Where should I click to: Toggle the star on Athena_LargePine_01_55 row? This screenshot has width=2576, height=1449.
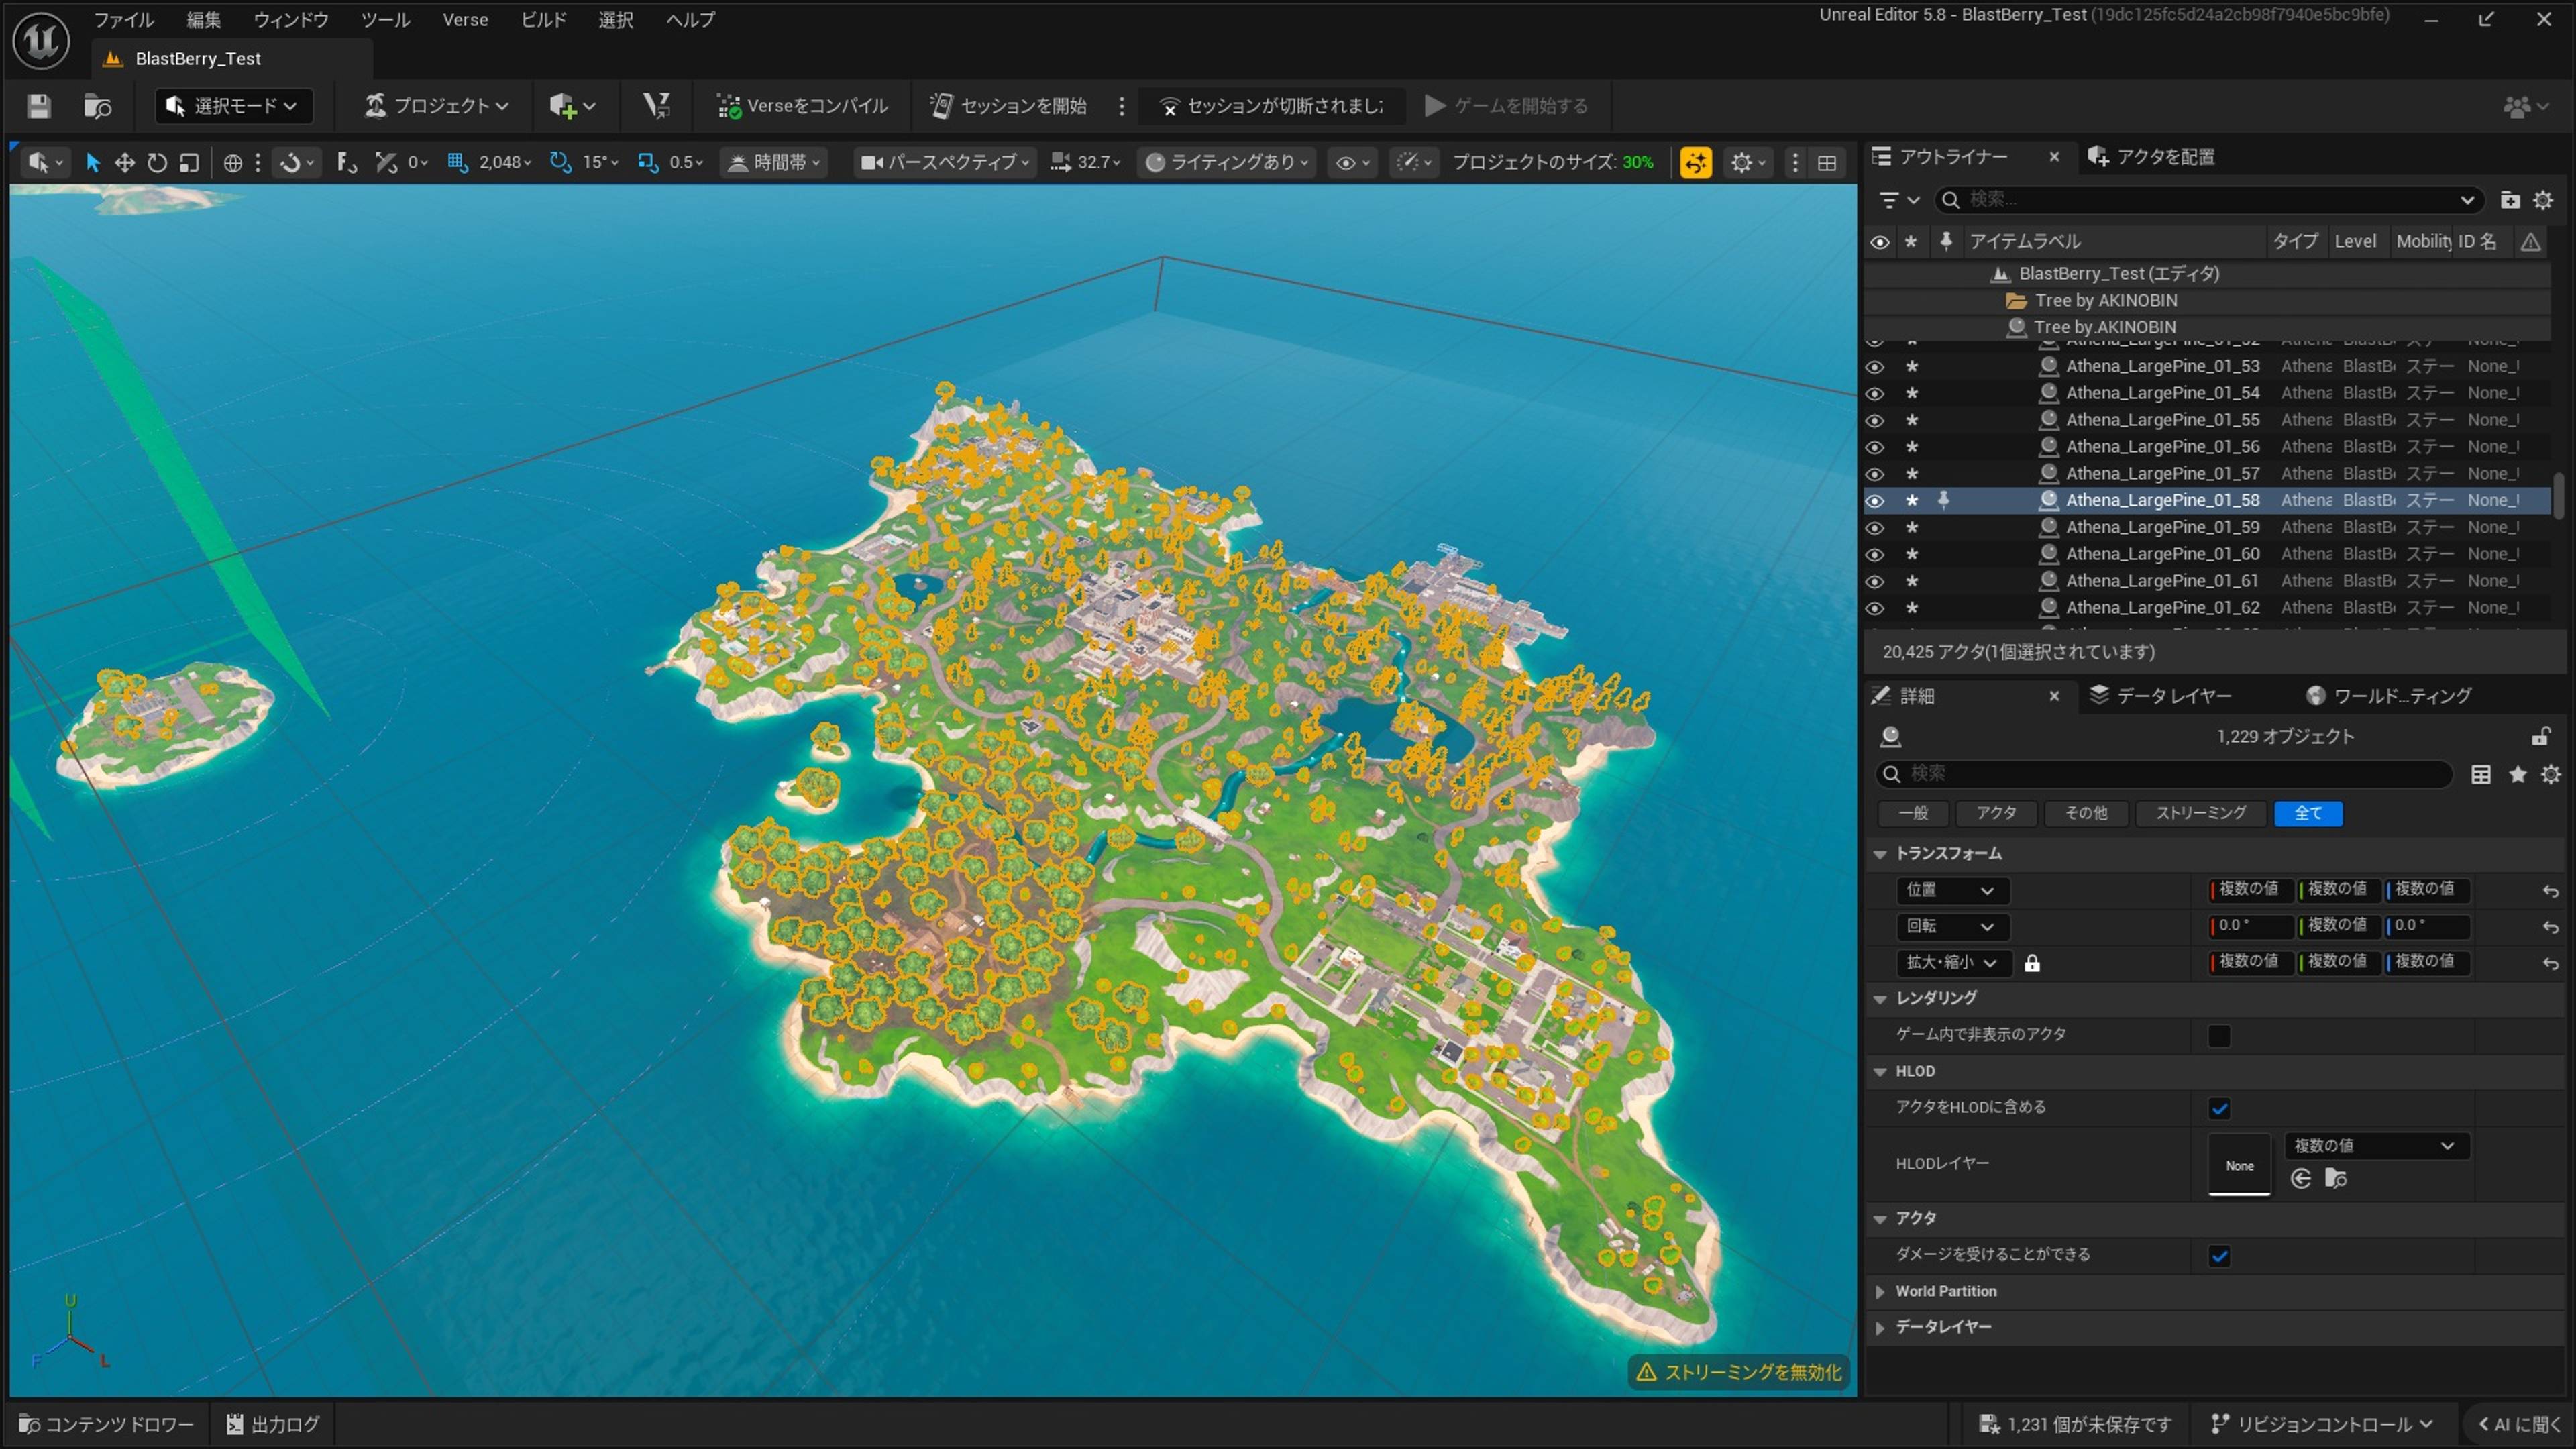(x=1912, y=420)
